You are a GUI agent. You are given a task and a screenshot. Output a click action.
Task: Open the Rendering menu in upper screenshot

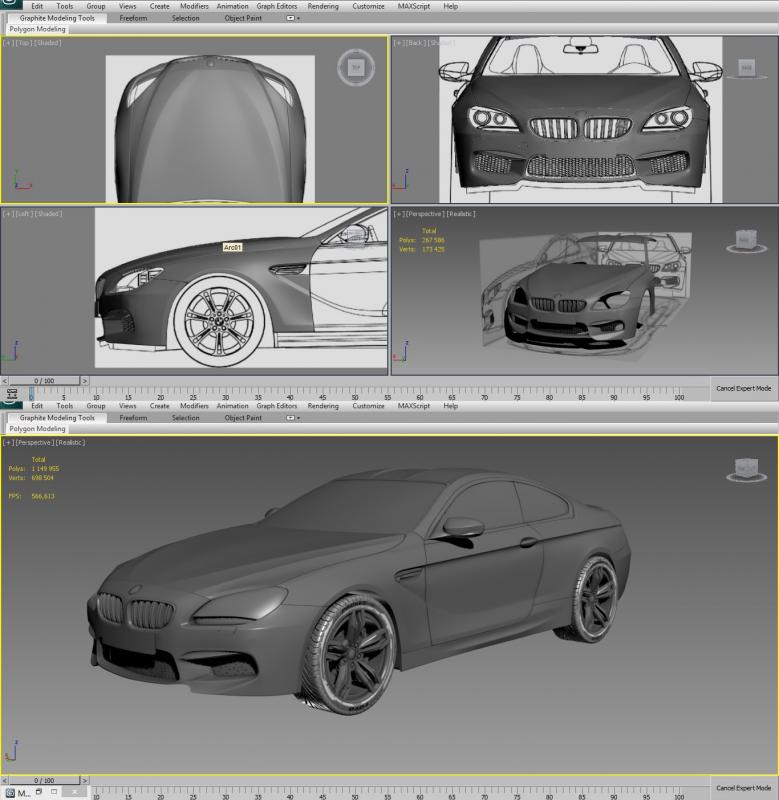click(322, 6)
